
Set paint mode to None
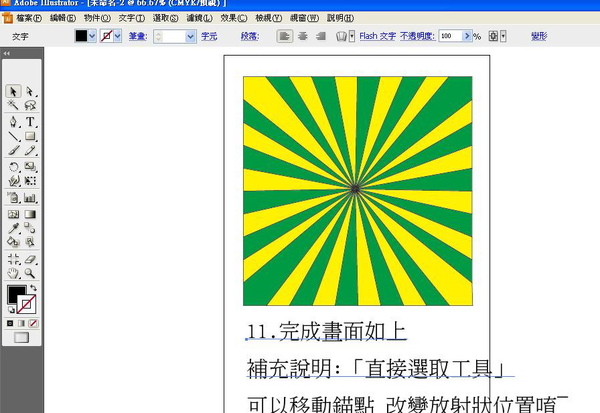[x=33, y=323]
